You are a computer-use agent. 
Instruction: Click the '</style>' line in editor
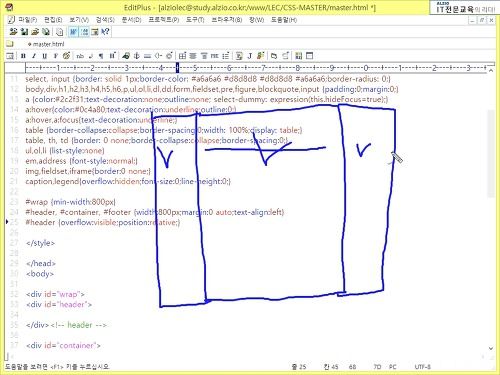pos(40,243)
